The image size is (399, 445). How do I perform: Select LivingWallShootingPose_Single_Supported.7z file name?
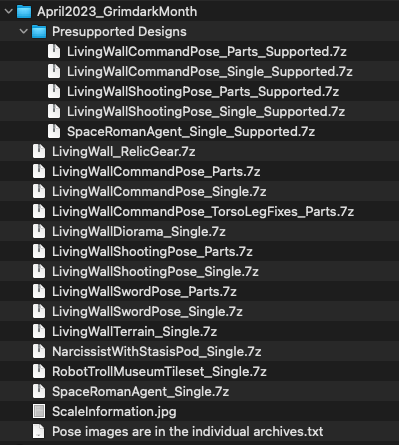pyautogui.click(x=206, y=112)
